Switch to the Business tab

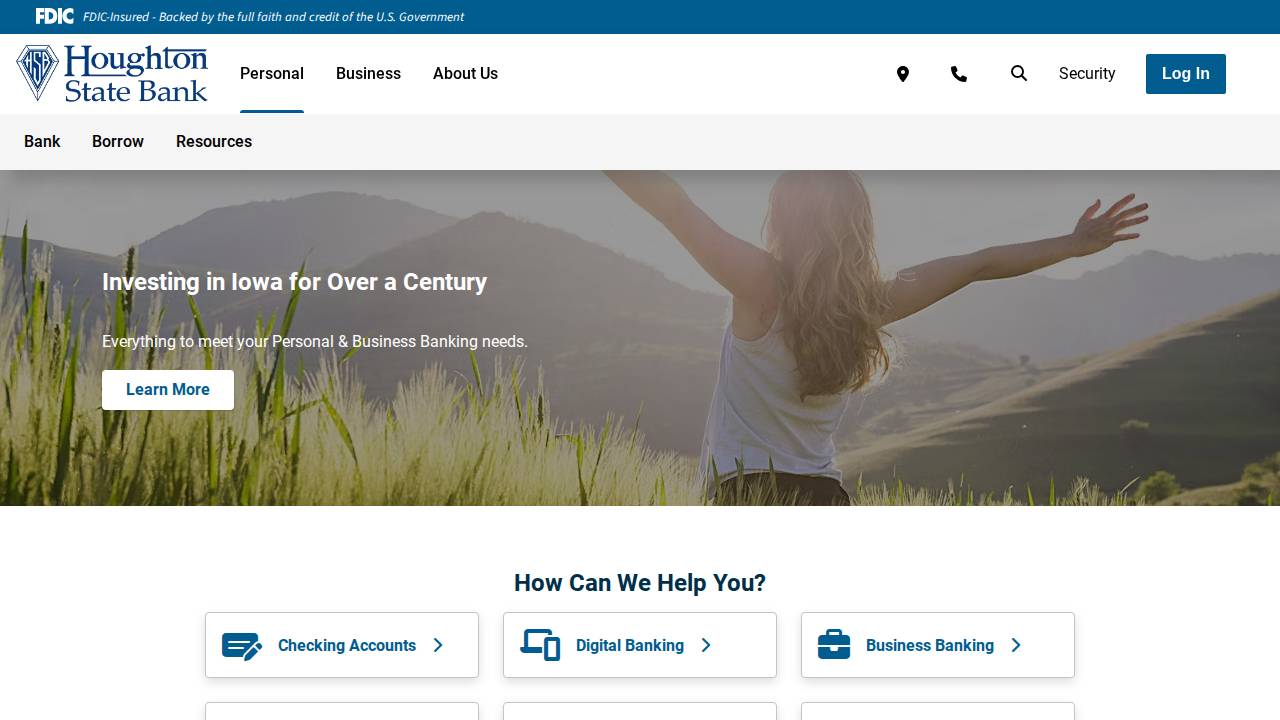tap(368, 73)
